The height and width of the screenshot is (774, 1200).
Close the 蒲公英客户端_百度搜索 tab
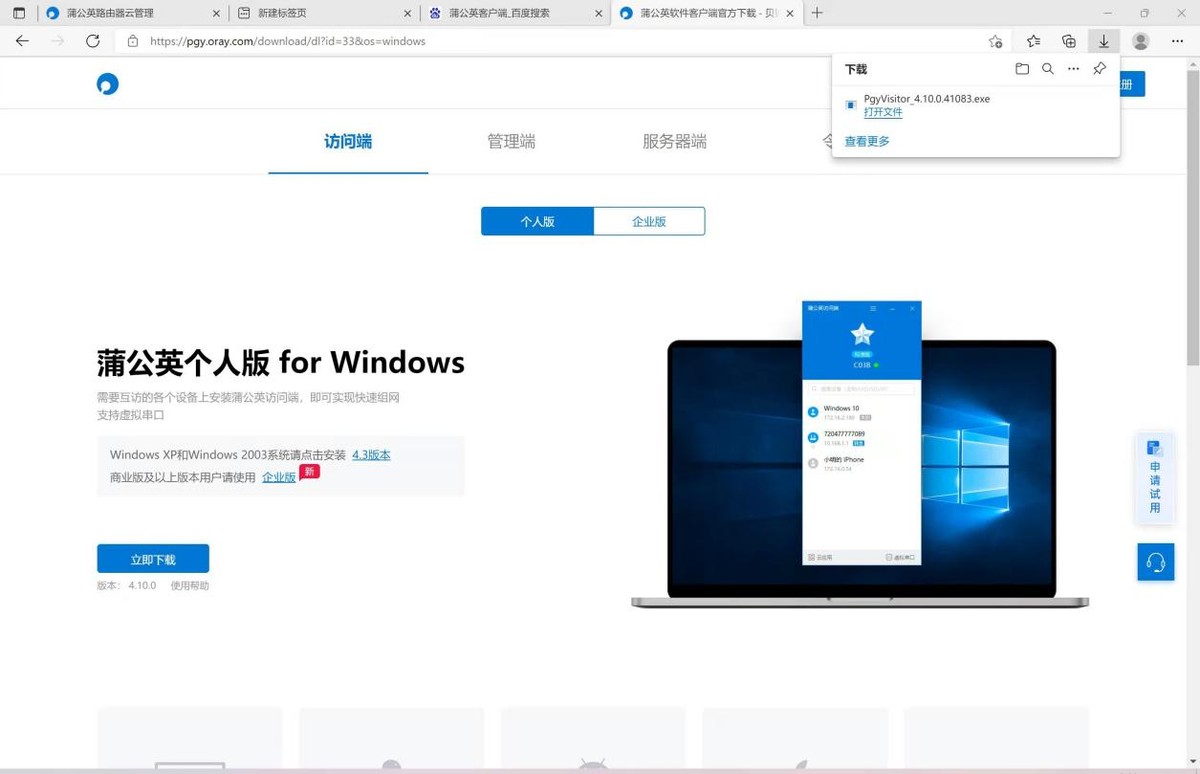tap(598, 13)
